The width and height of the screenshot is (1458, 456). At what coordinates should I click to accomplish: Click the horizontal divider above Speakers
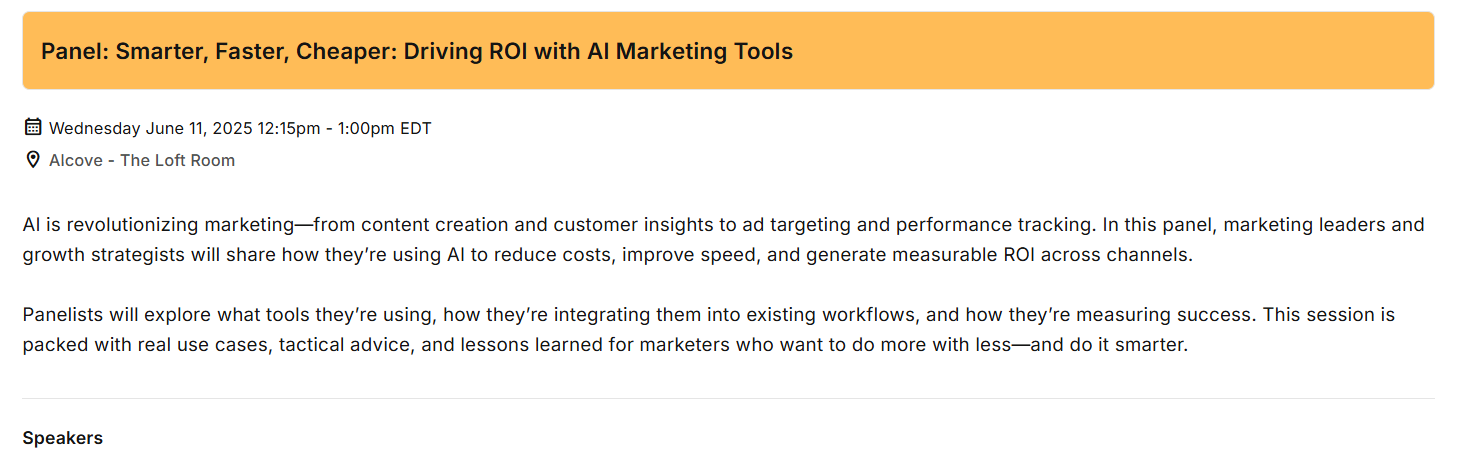pyautogui.click(x=728, y=398)
